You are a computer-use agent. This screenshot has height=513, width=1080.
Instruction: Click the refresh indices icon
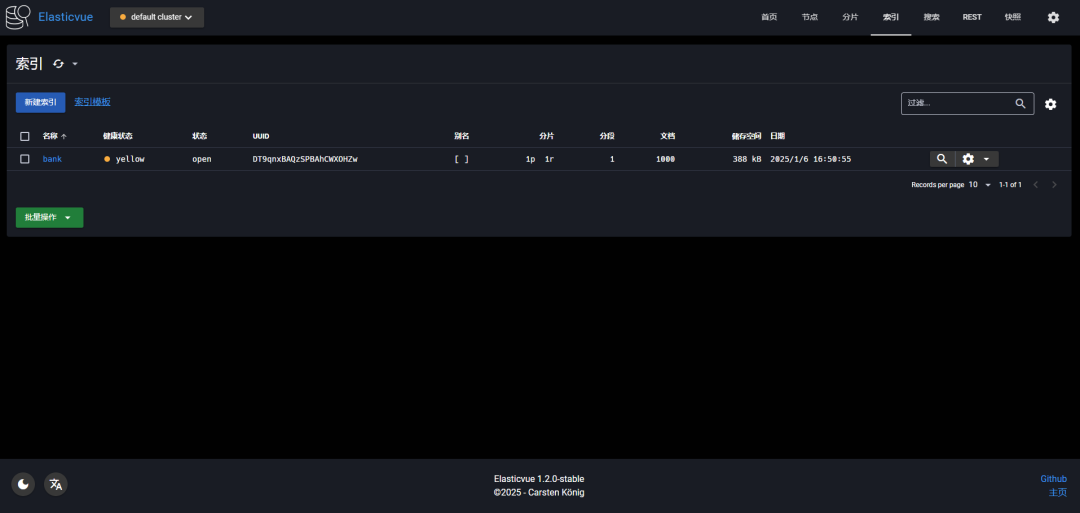coord(58,64)
